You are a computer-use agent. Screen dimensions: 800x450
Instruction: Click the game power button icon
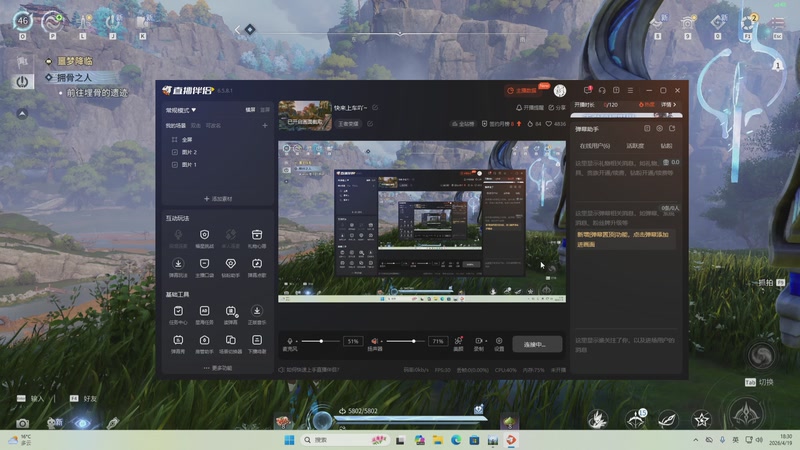(x=22, y=82)
